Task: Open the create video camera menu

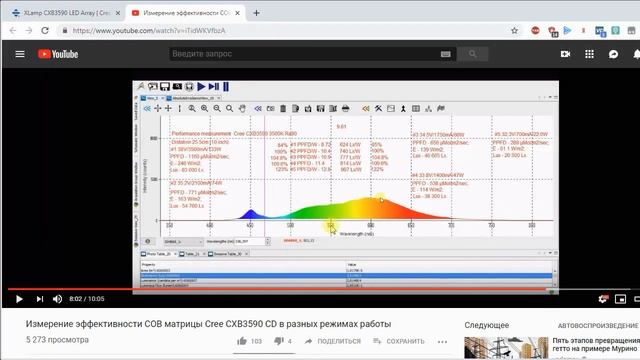Action: coord(565,54)
